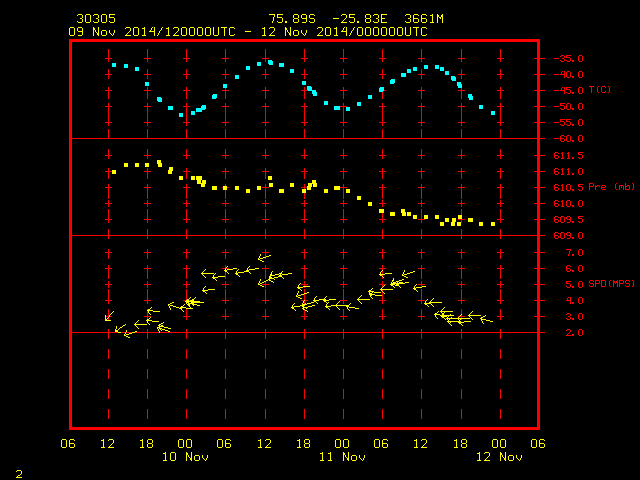Click the last yellow pressure data point

(x=493, y=224)
